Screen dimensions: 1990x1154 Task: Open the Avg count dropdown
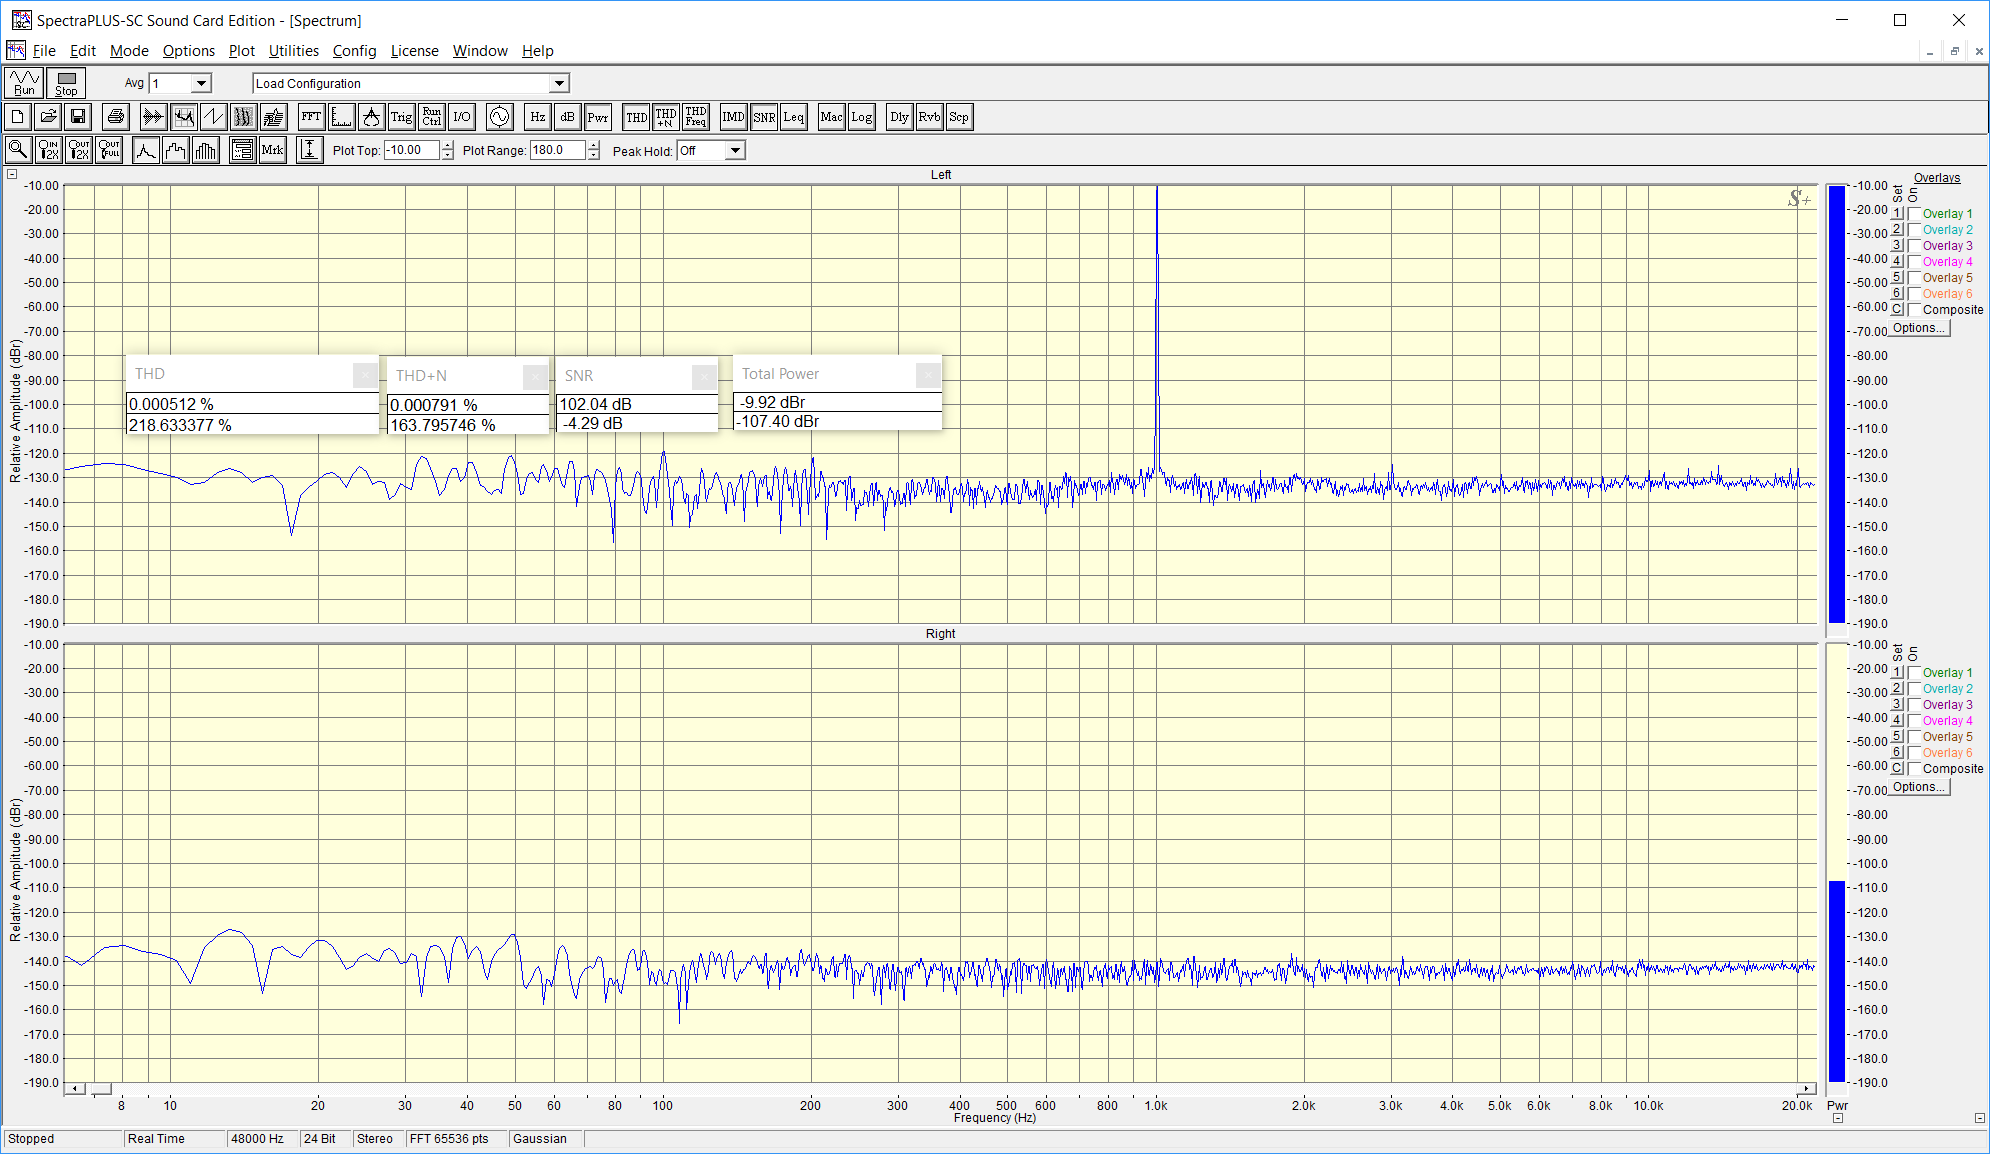click(201, 83)
